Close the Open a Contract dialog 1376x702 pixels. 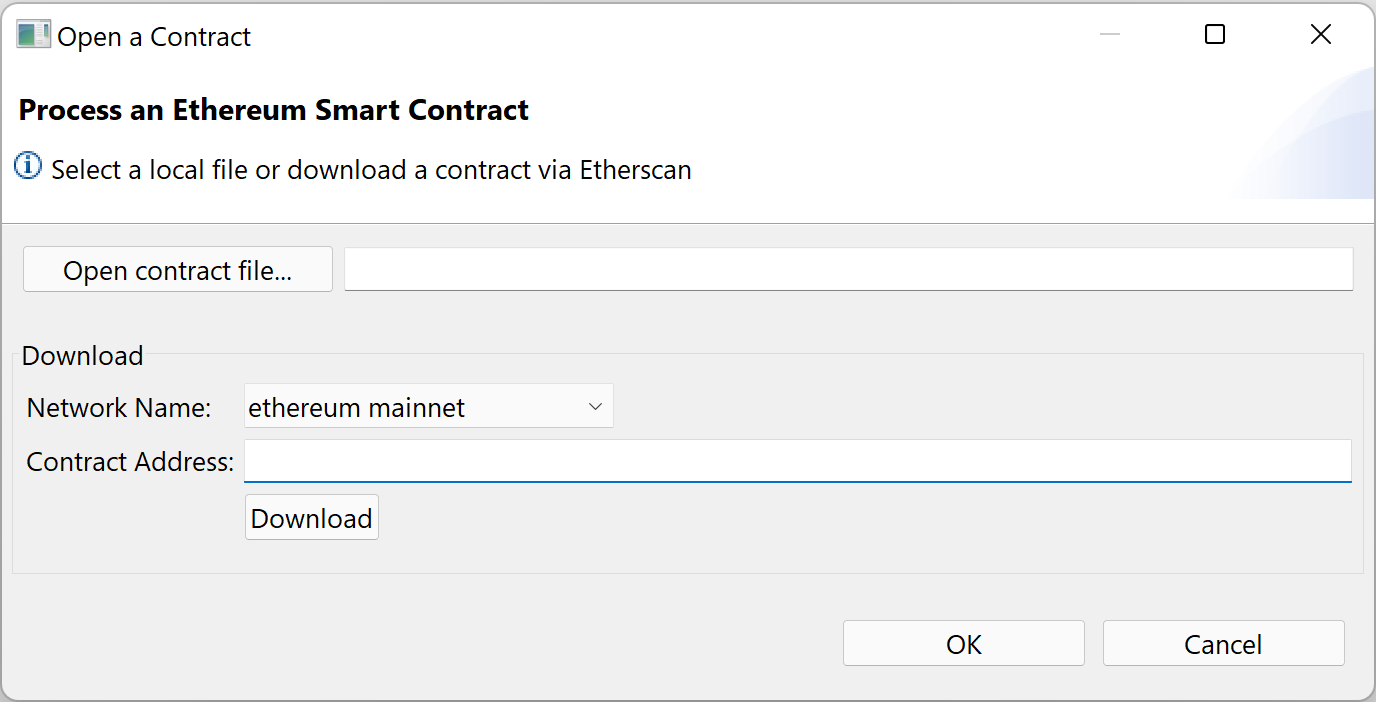[1321, 35]
